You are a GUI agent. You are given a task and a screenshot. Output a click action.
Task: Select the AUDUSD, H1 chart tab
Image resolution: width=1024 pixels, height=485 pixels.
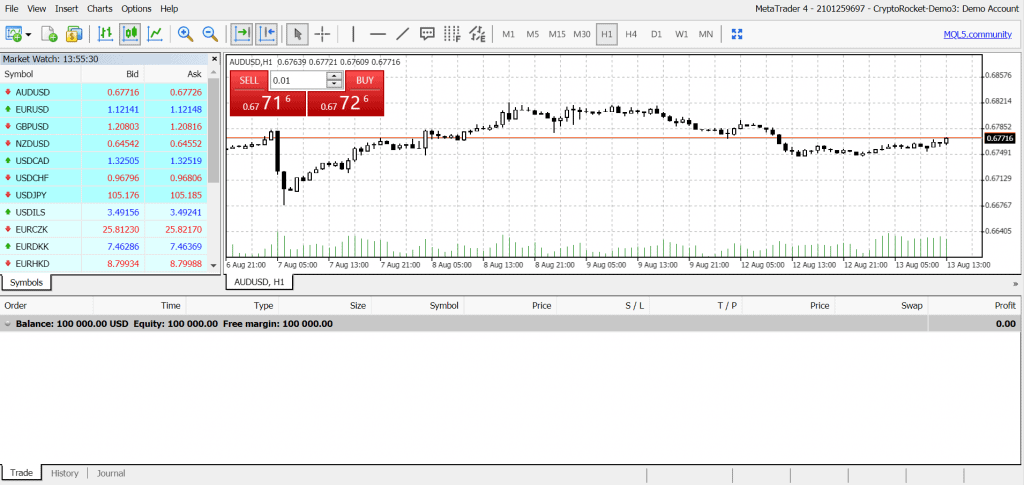click(259, 281)
